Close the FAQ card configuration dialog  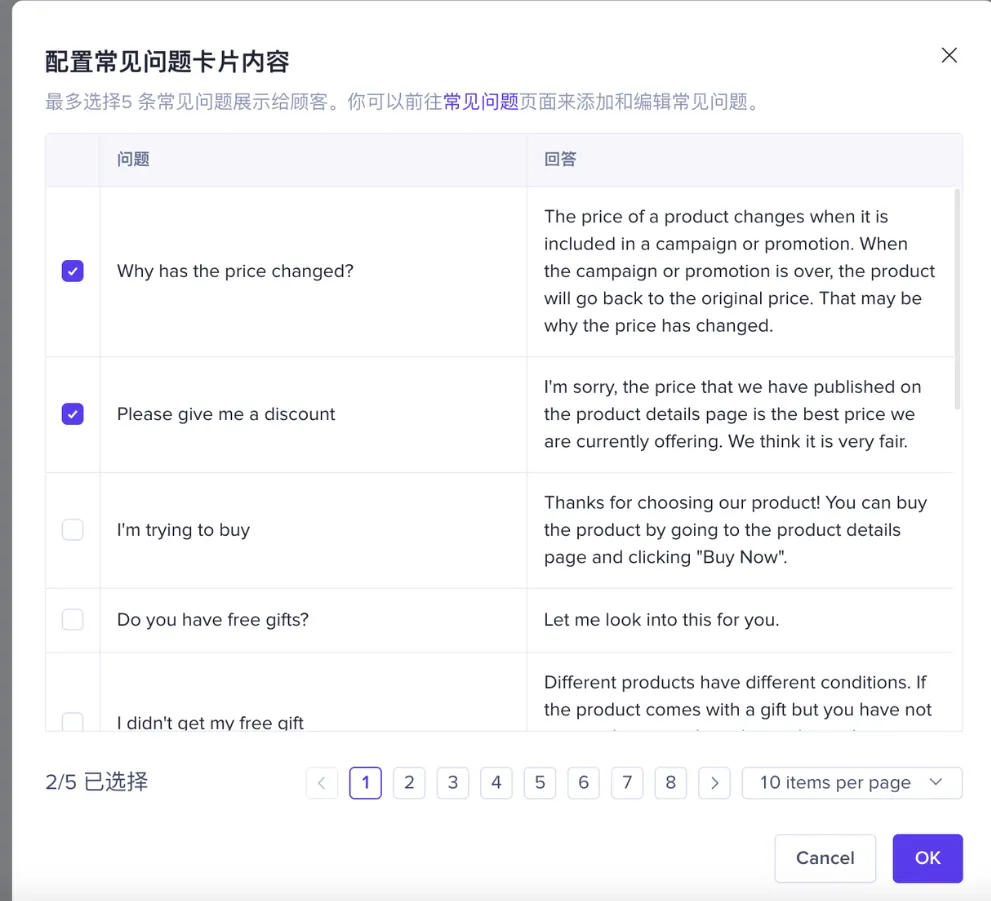click(x=949, y=56)
